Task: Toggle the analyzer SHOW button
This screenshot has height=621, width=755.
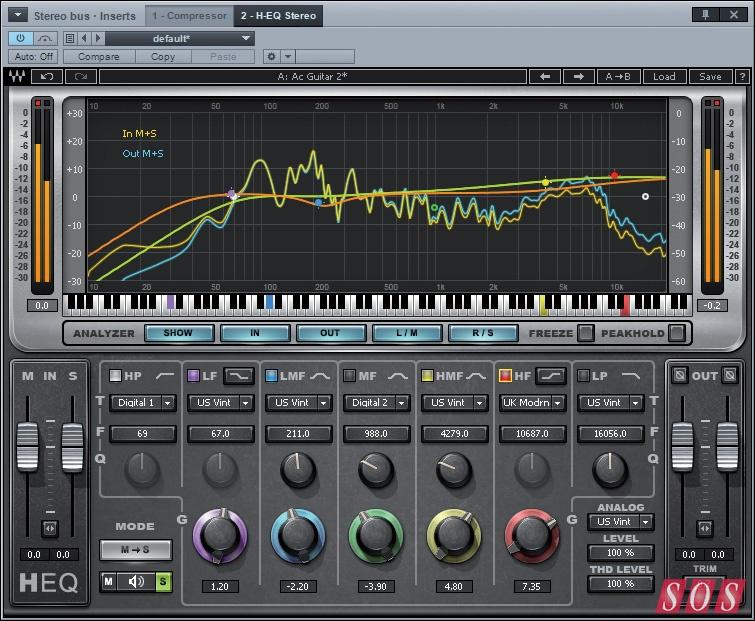Action: click(179, 333)
